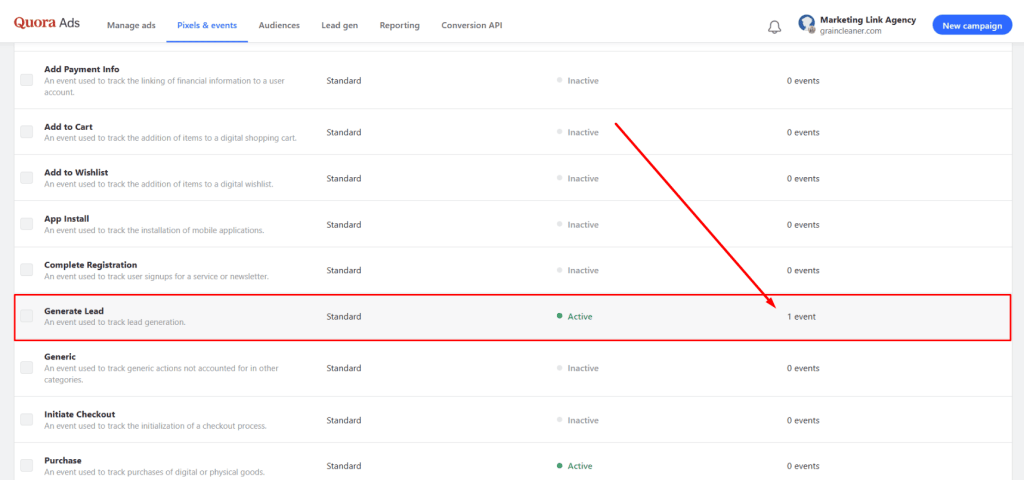Click the notifications bell icon
The image size is (1024, 480).
click(774, 26)
